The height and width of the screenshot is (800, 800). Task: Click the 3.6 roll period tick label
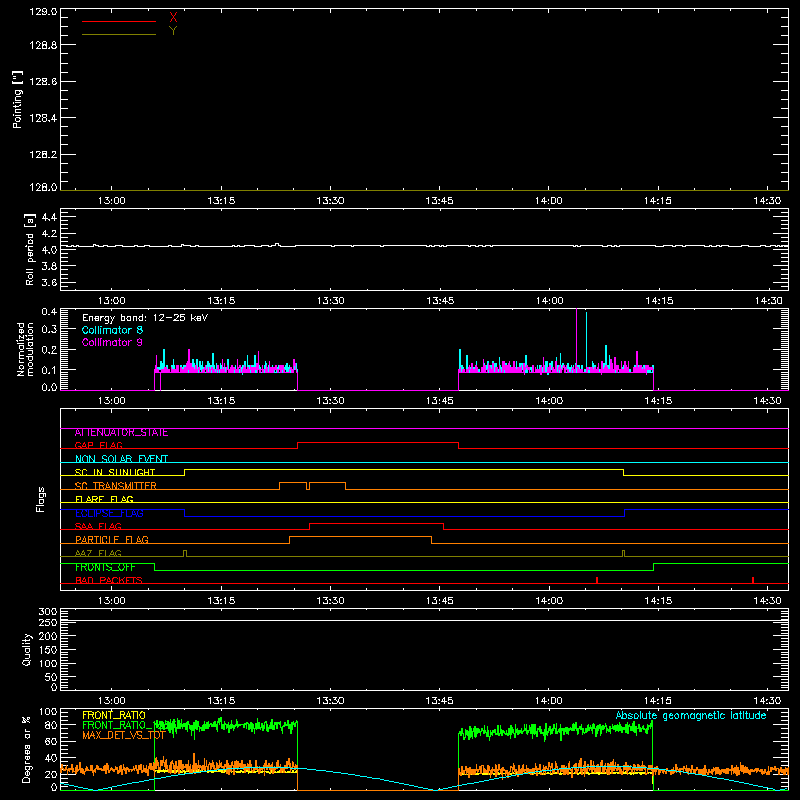pos(49,282)
